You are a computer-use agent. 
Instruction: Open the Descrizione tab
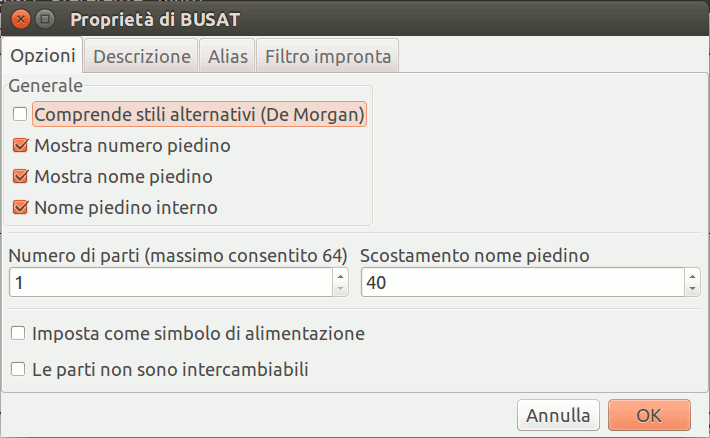142,56
